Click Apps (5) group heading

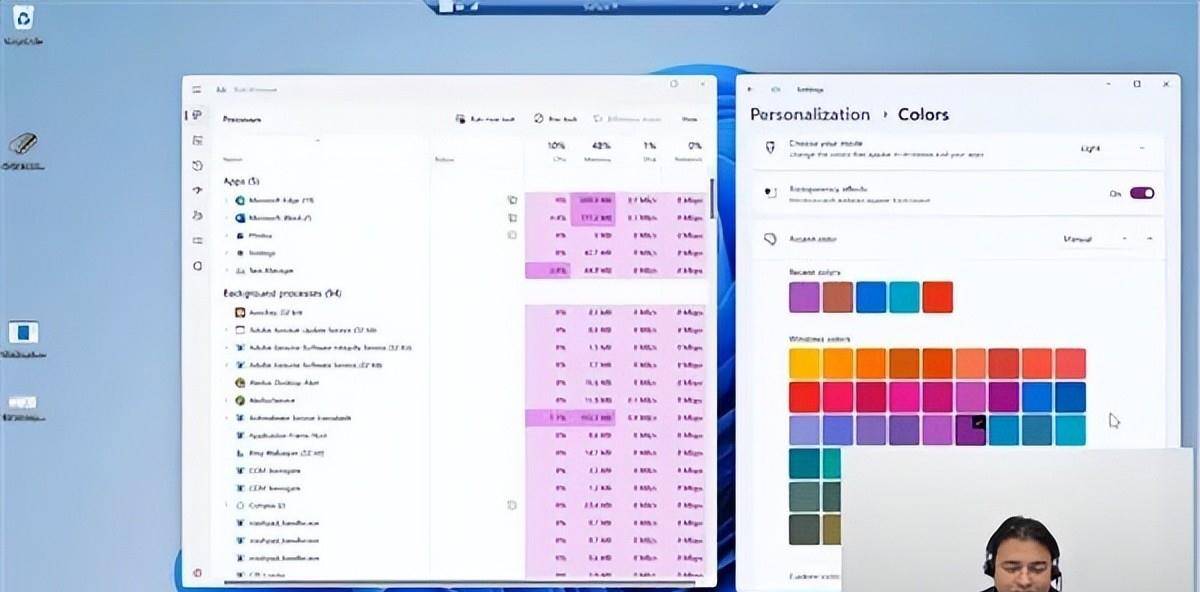click(x=239, y=182)
